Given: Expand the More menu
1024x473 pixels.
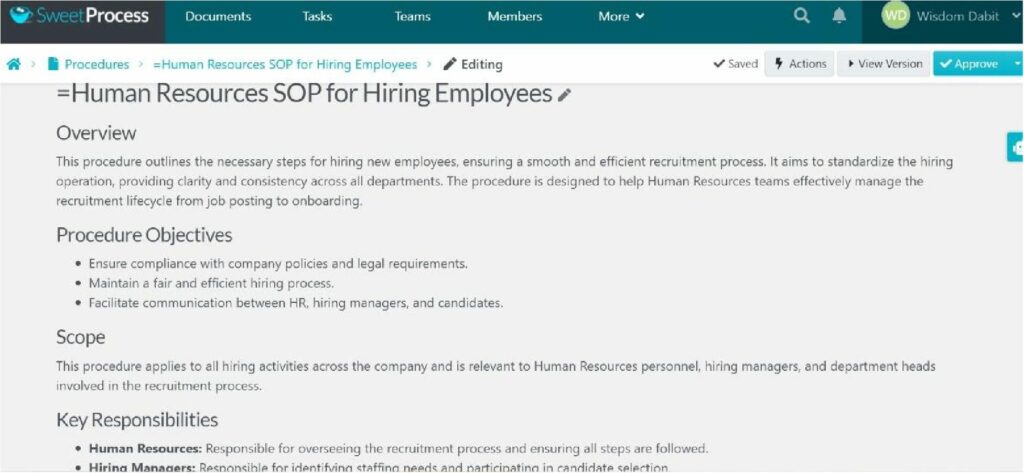Looking at the screenshot, I should (621, 17).
